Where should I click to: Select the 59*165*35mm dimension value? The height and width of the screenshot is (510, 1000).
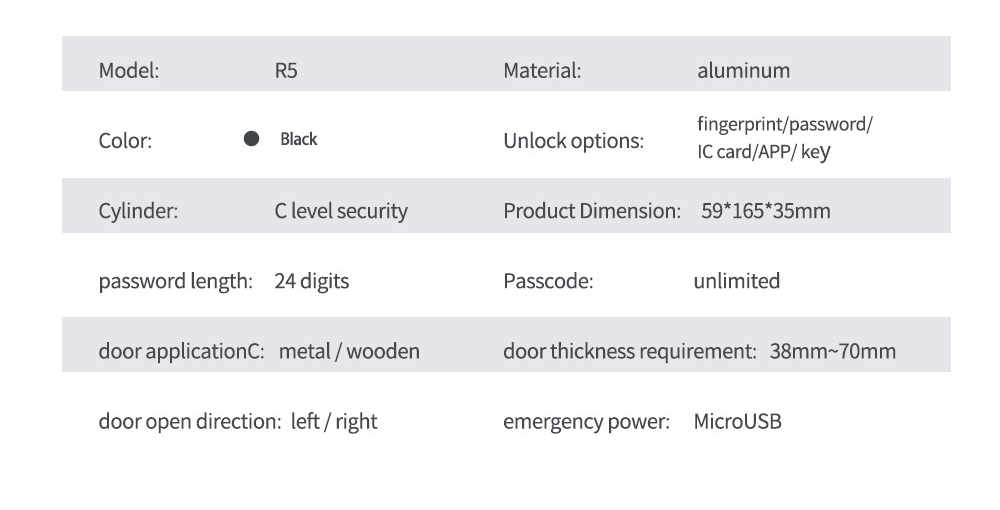[x=766, y=211]
